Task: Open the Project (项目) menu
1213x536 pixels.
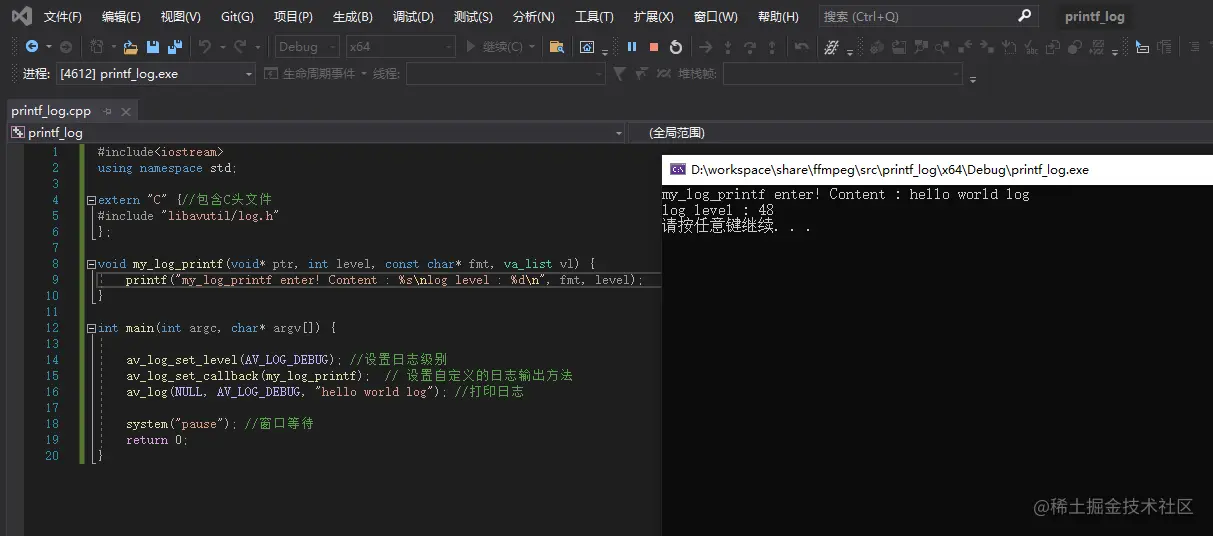Action: [x=293, y=16]
